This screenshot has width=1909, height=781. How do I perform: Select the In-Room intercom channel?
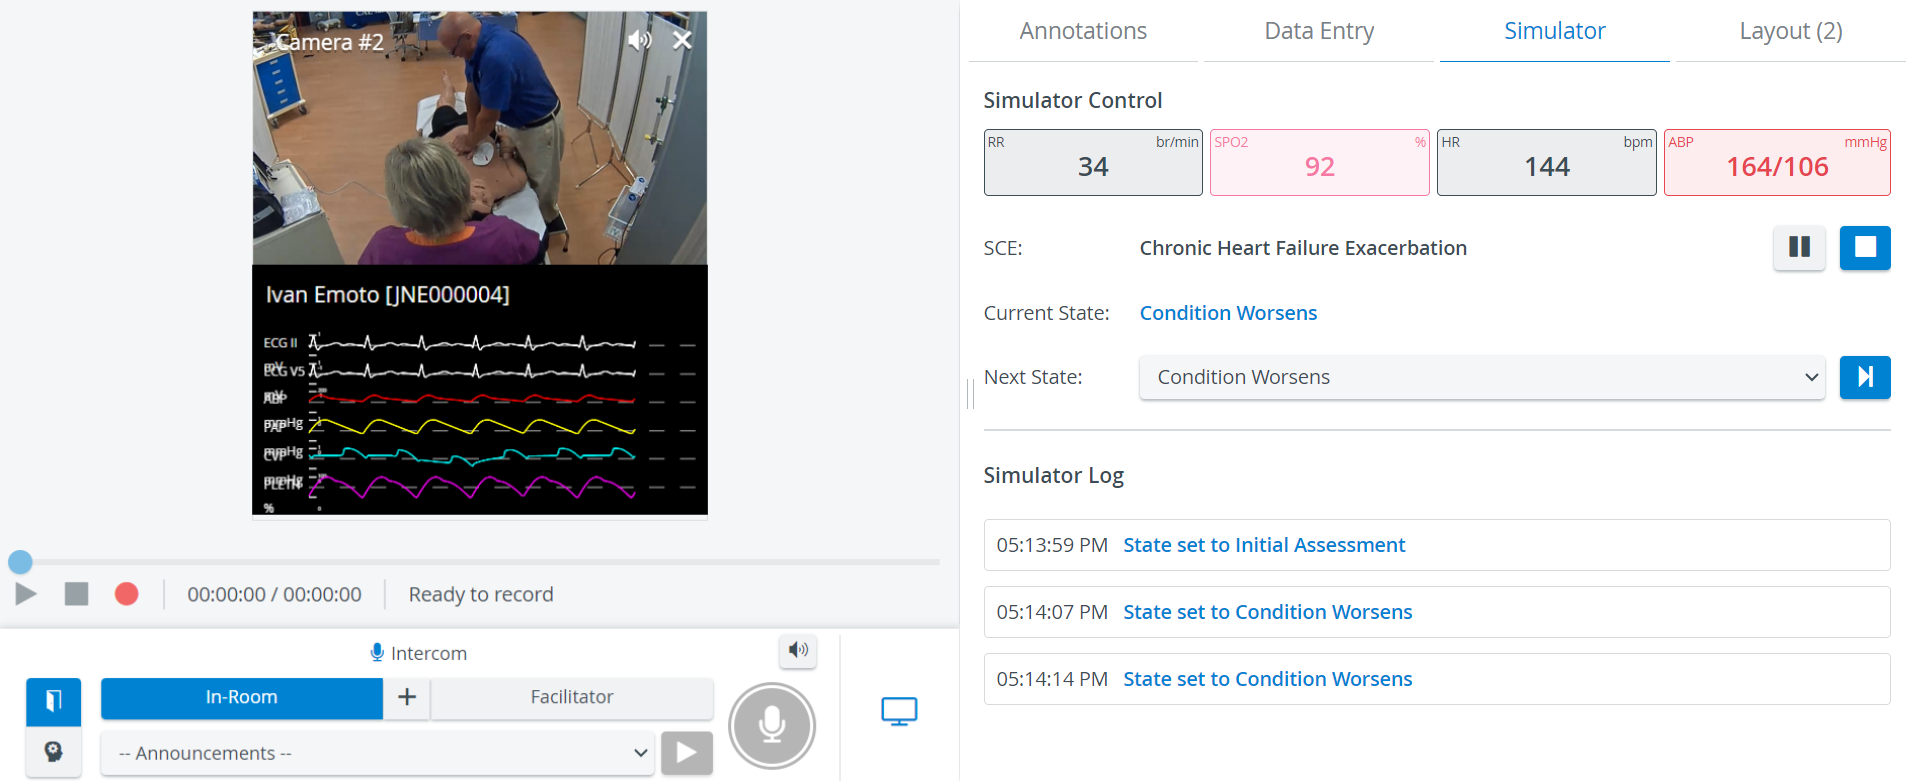242,697
